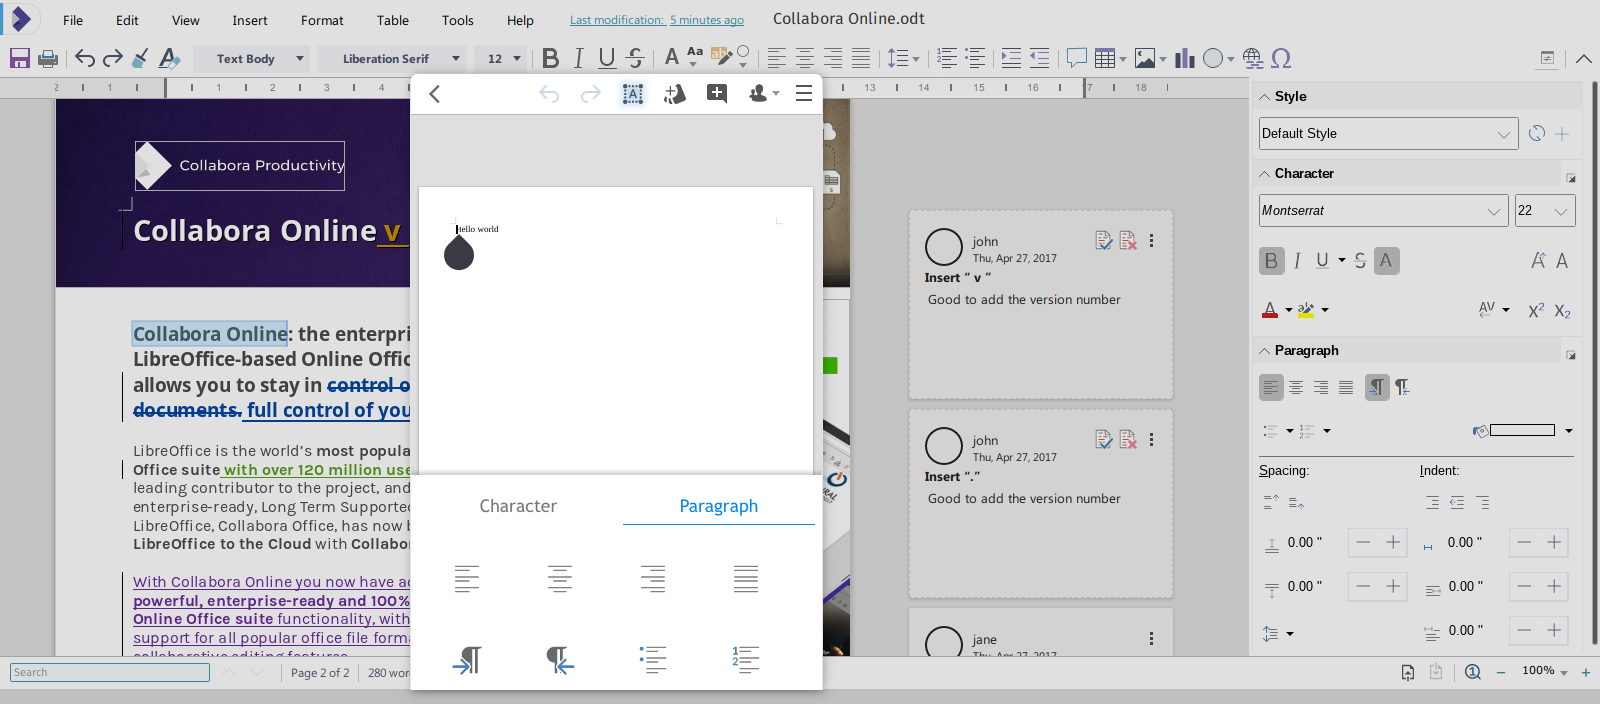The height and width of the screenshot is (704, 1600).
Task: Pick font color red swatch in sidebar
Action: pyautogui.click(x=1270, y=310)
